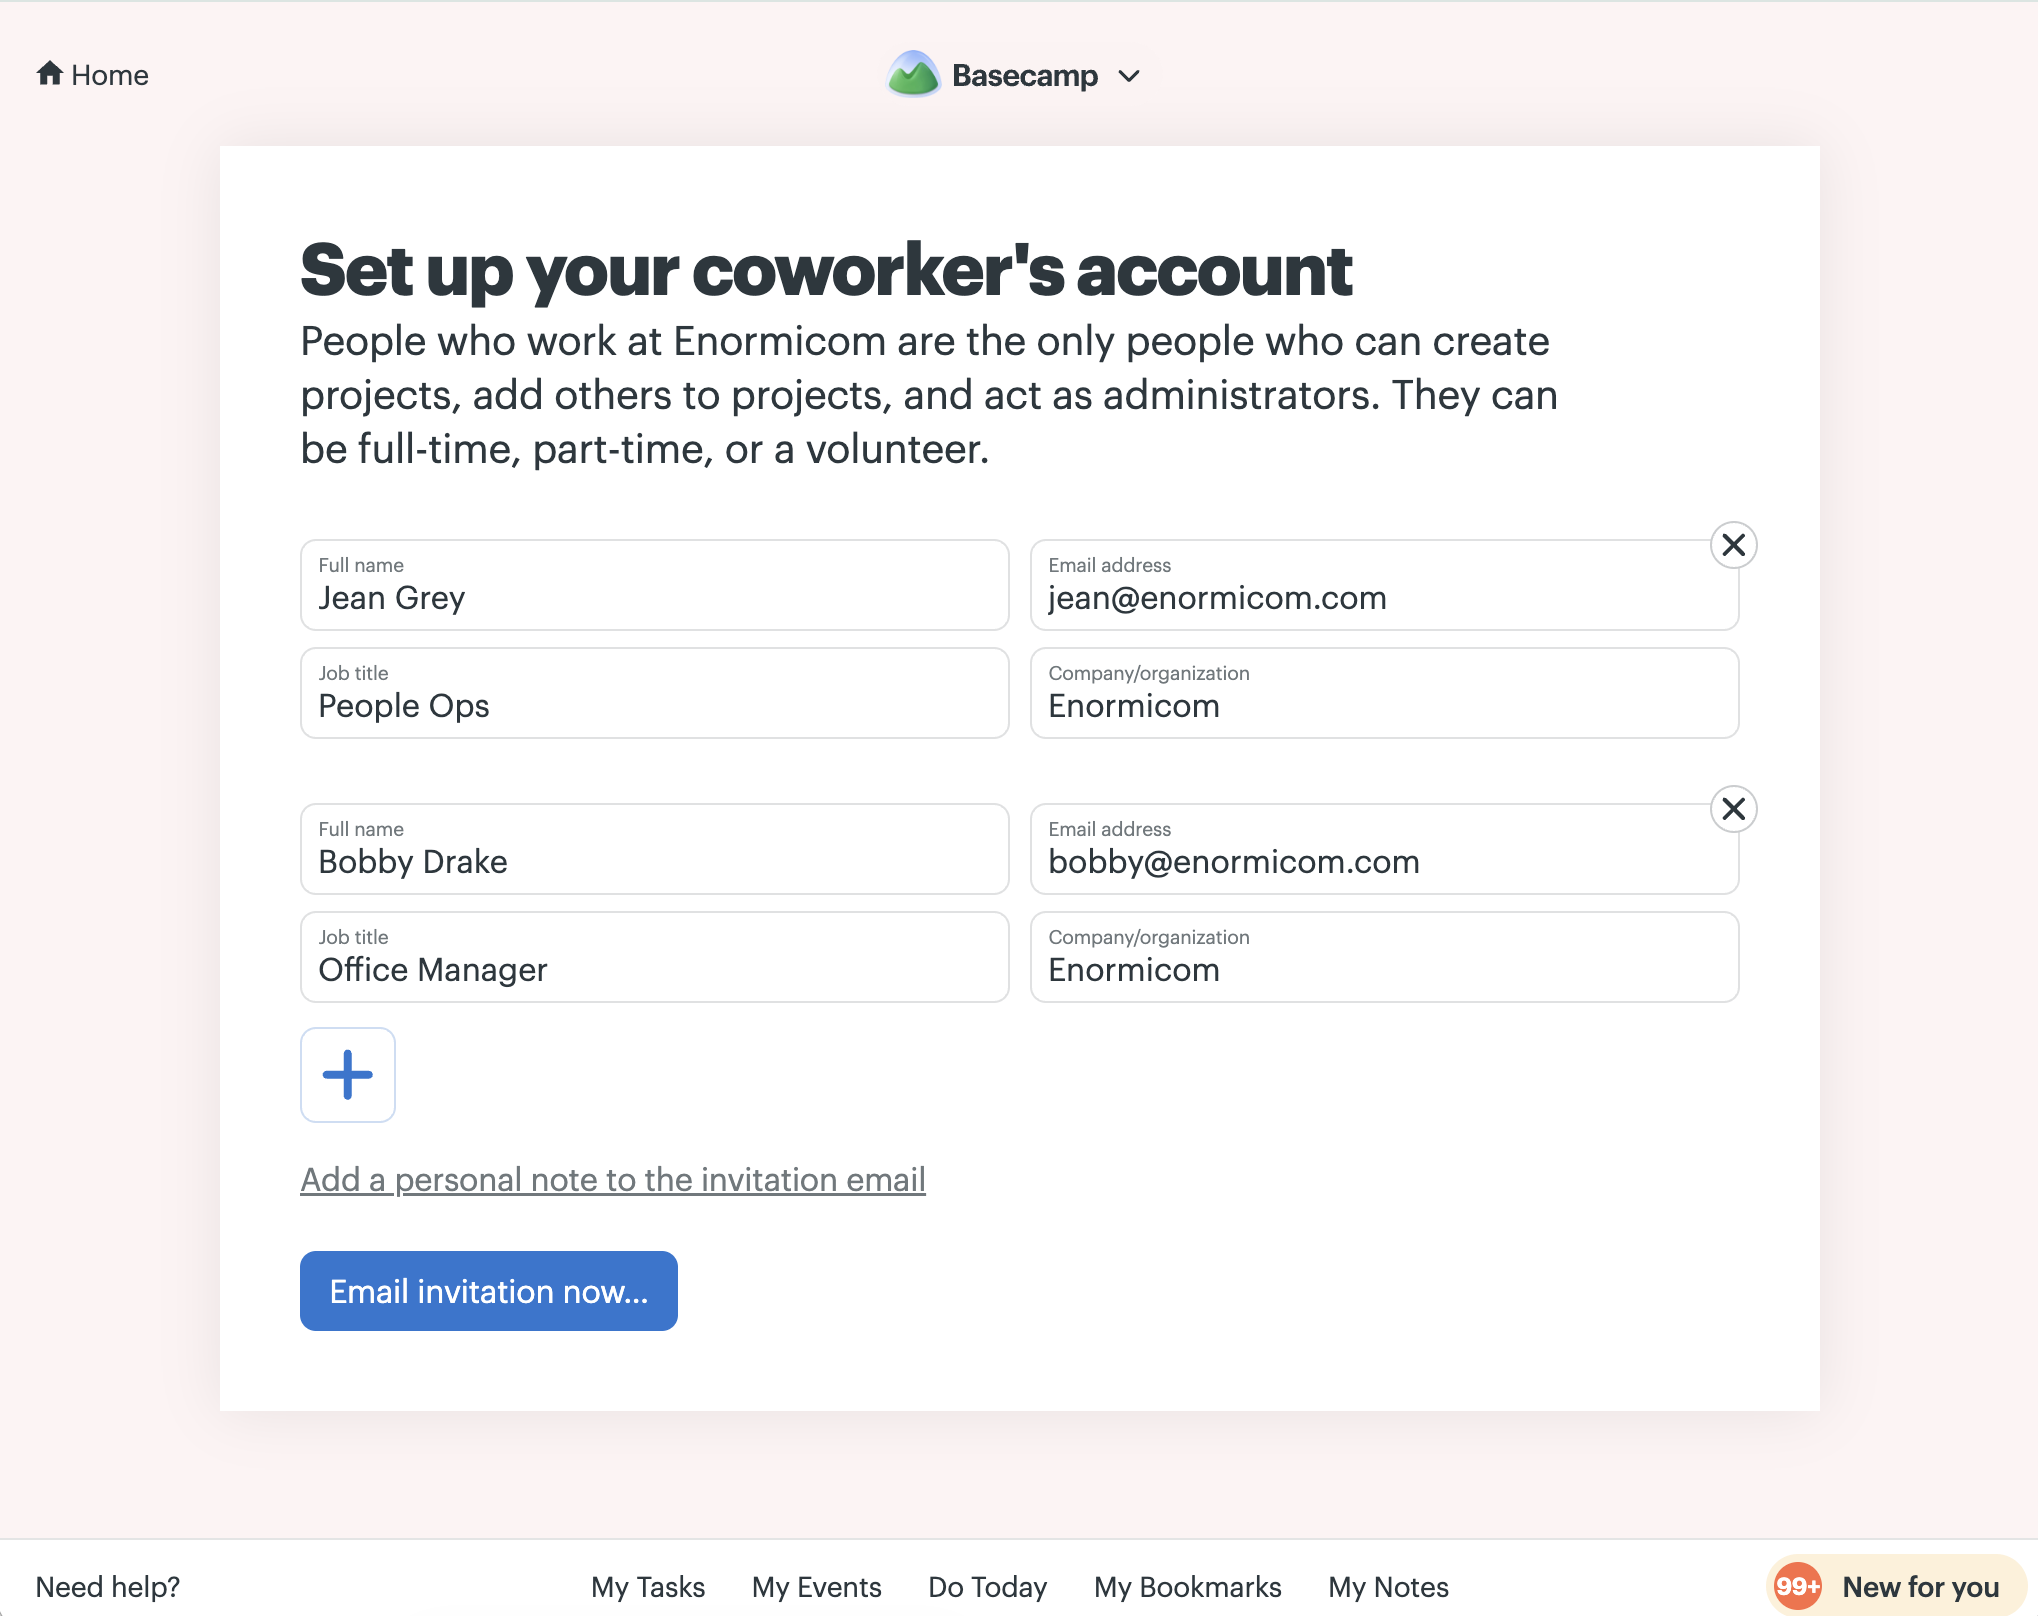Open New for you panel

(x=1897, y=1586)
